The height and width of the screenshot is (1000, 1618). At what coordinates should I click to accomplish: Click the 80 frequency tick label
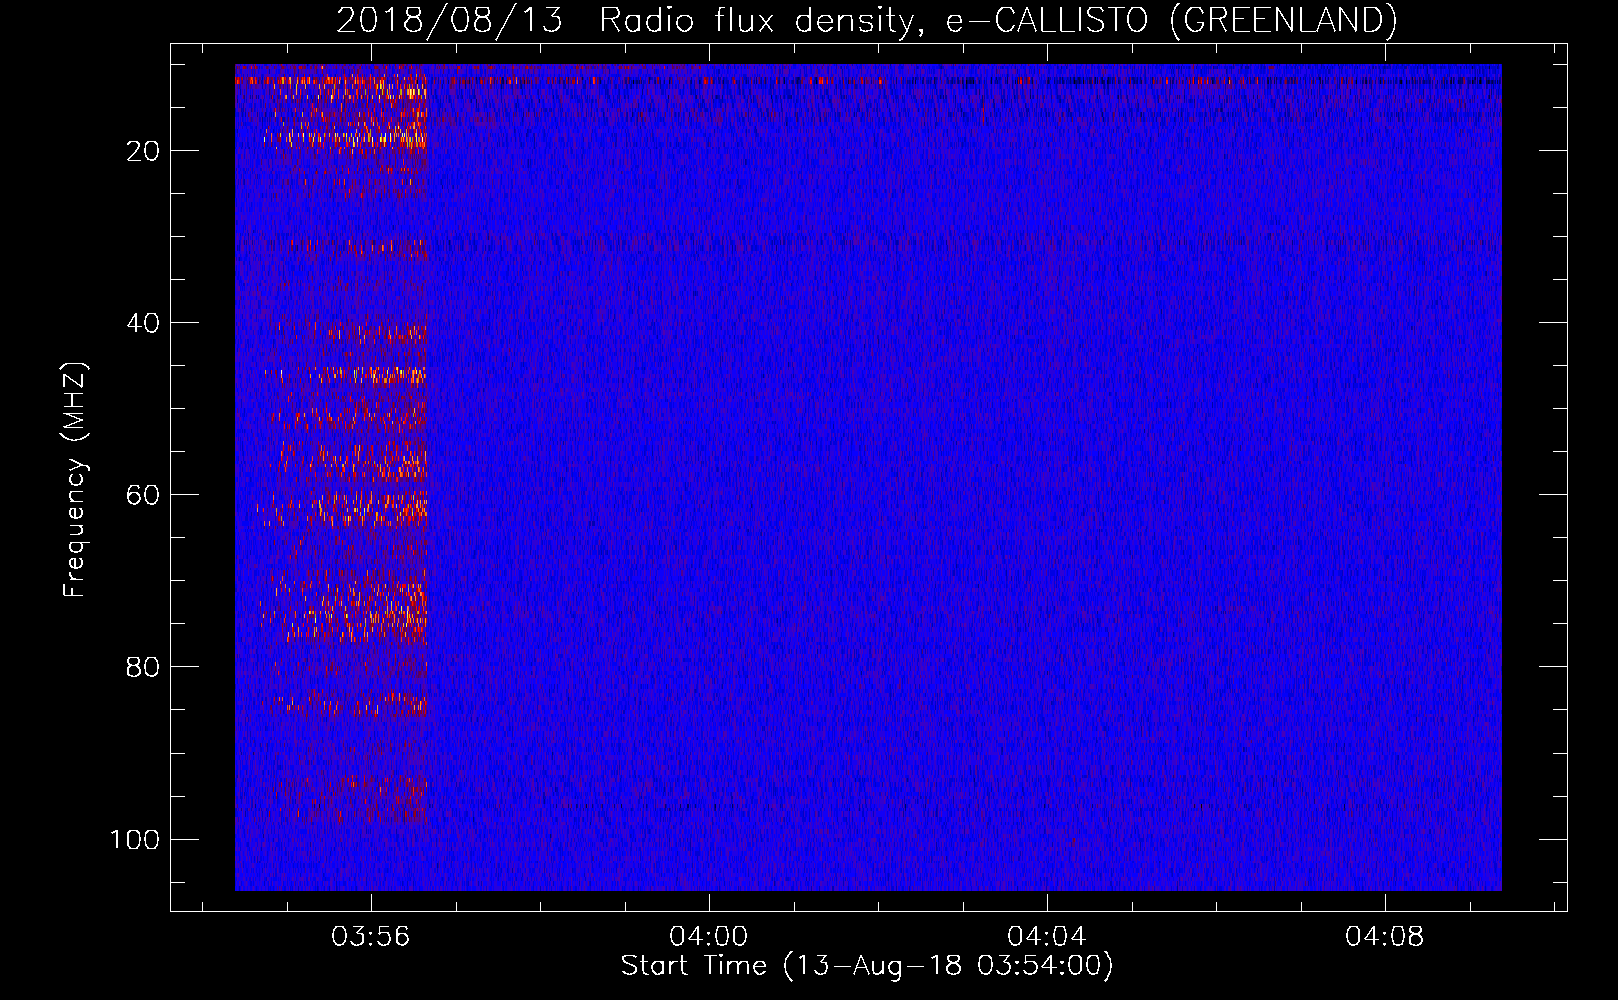[x=144, y=667]
